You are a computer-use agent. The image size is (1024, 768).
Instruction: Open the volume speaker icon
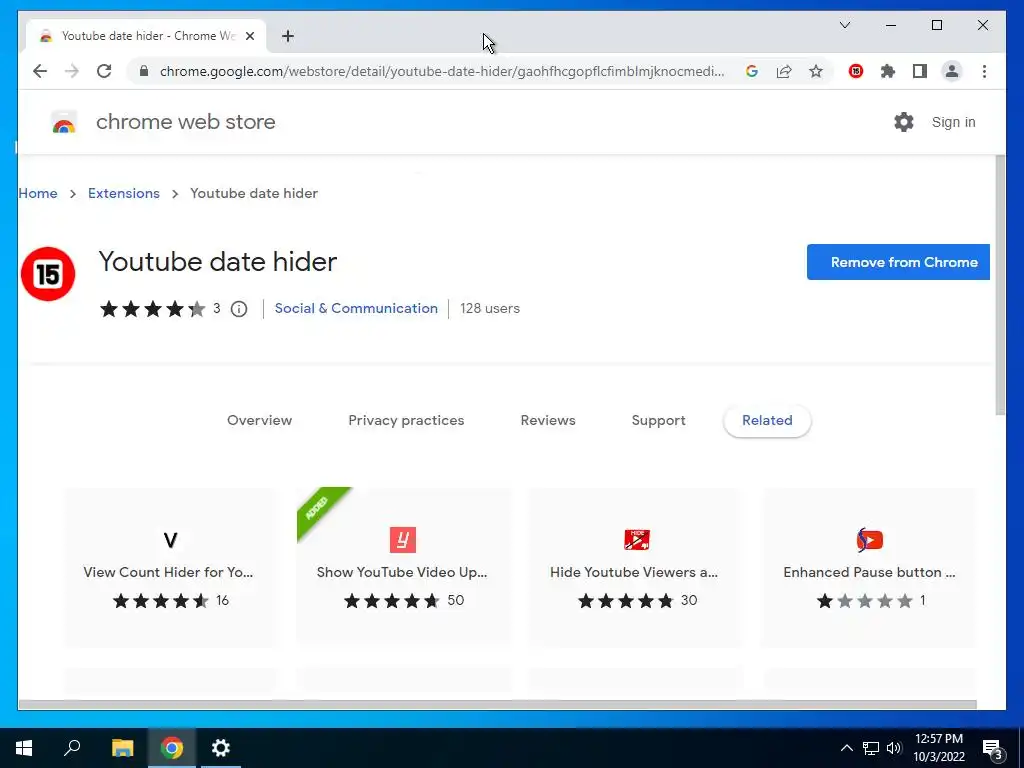pyautogui.click(x=894, y=748)
